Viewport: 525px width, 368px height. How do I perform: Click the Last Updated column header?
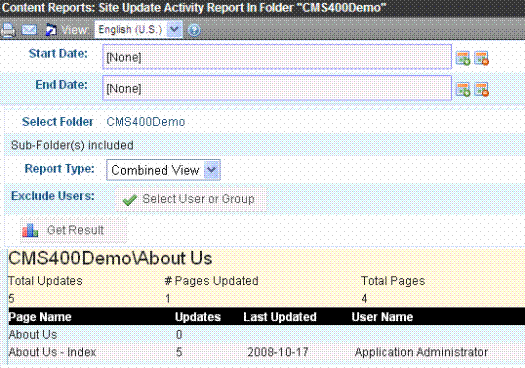pos(280,317)
